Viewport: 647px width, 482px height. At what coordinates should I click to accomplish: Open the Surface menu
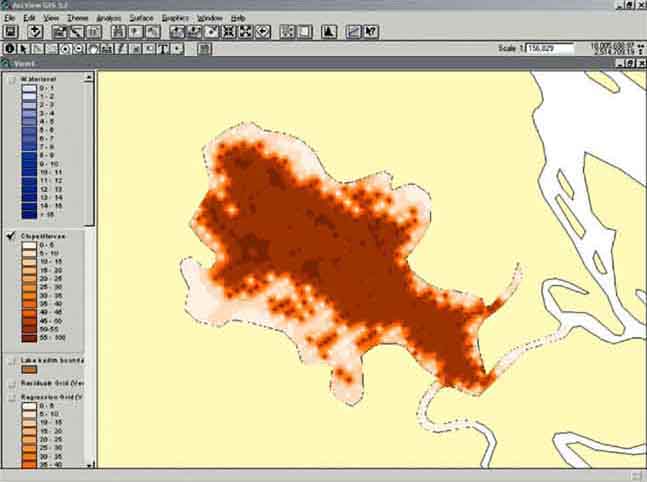[x=142, y=18]
